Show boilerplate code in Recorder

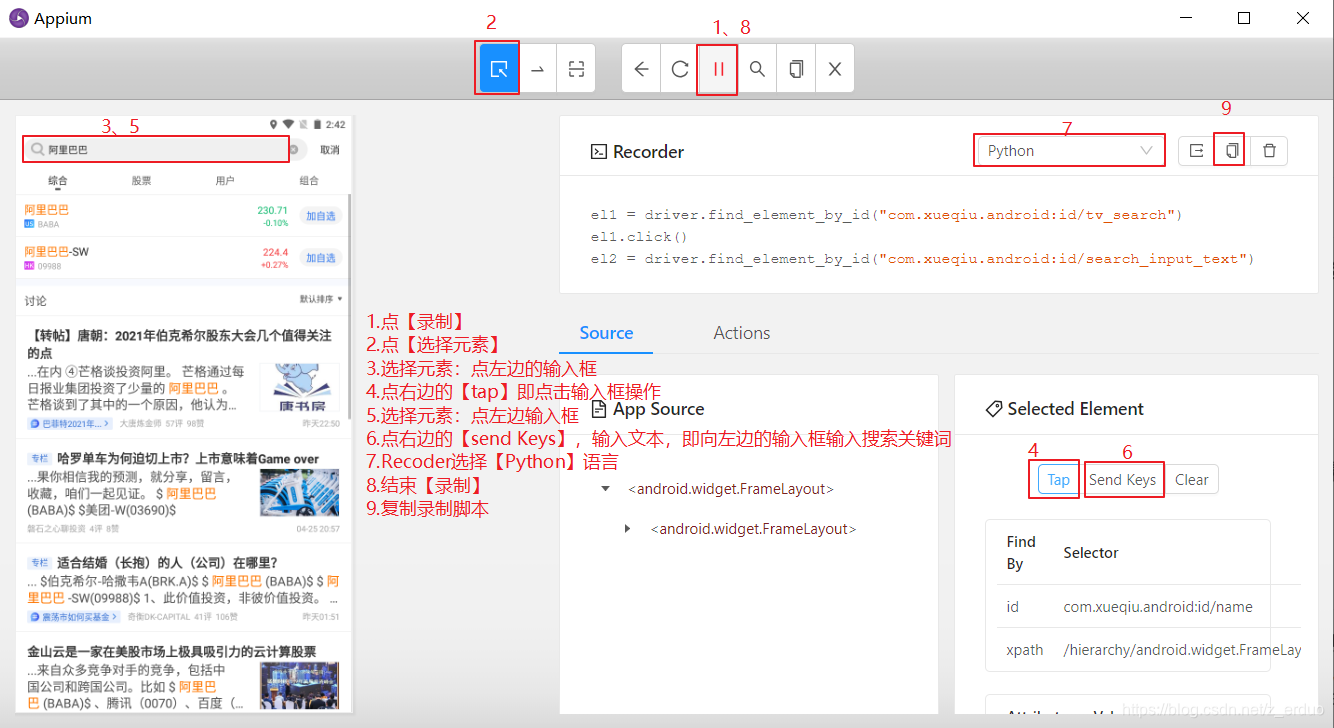tap(1196, 150)
